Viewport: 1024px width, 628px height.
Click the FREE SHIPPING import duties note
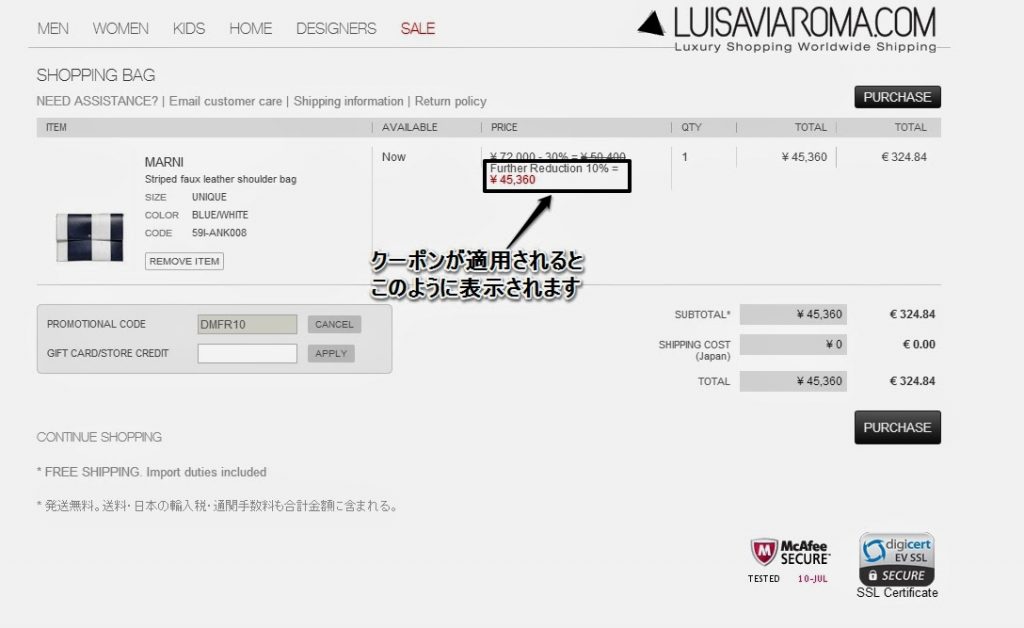[x=152, y=472]
